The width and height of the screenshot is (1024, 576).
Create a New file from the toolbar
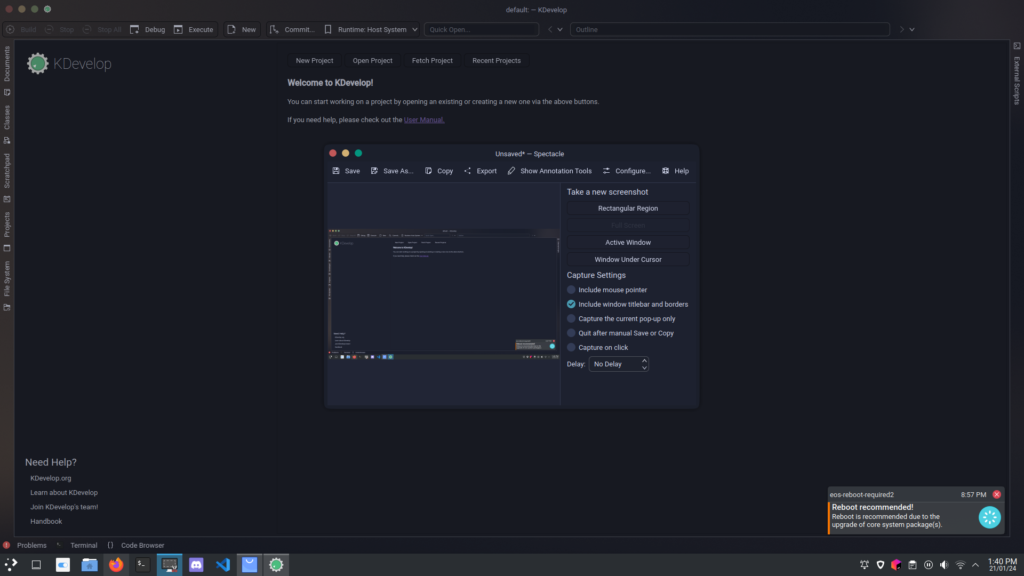[242, 29]
